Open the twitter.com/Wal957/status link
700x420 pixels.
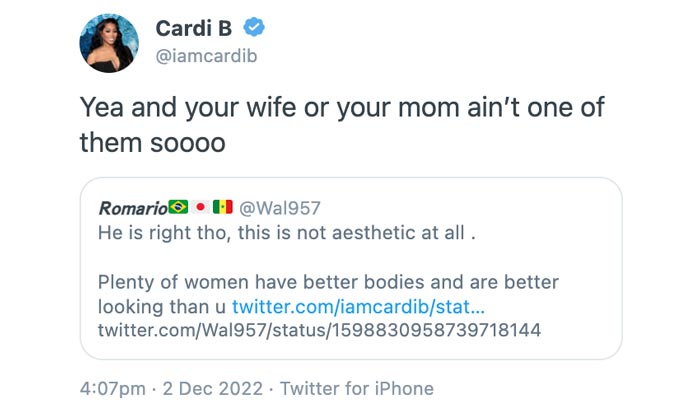click(x=319, y=330)
